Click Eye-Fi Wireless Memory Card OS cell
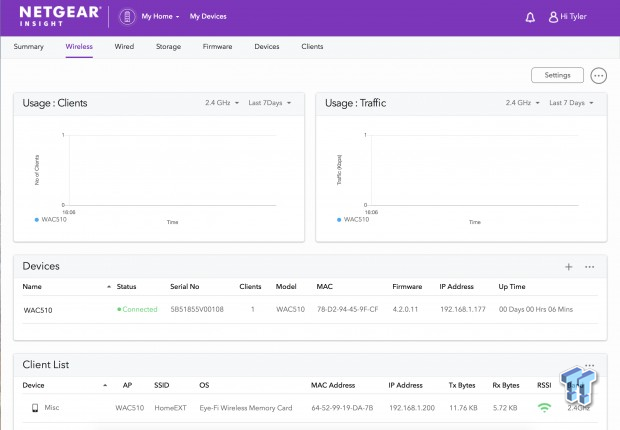Screen dimensions: 620x430 (246, 408)
